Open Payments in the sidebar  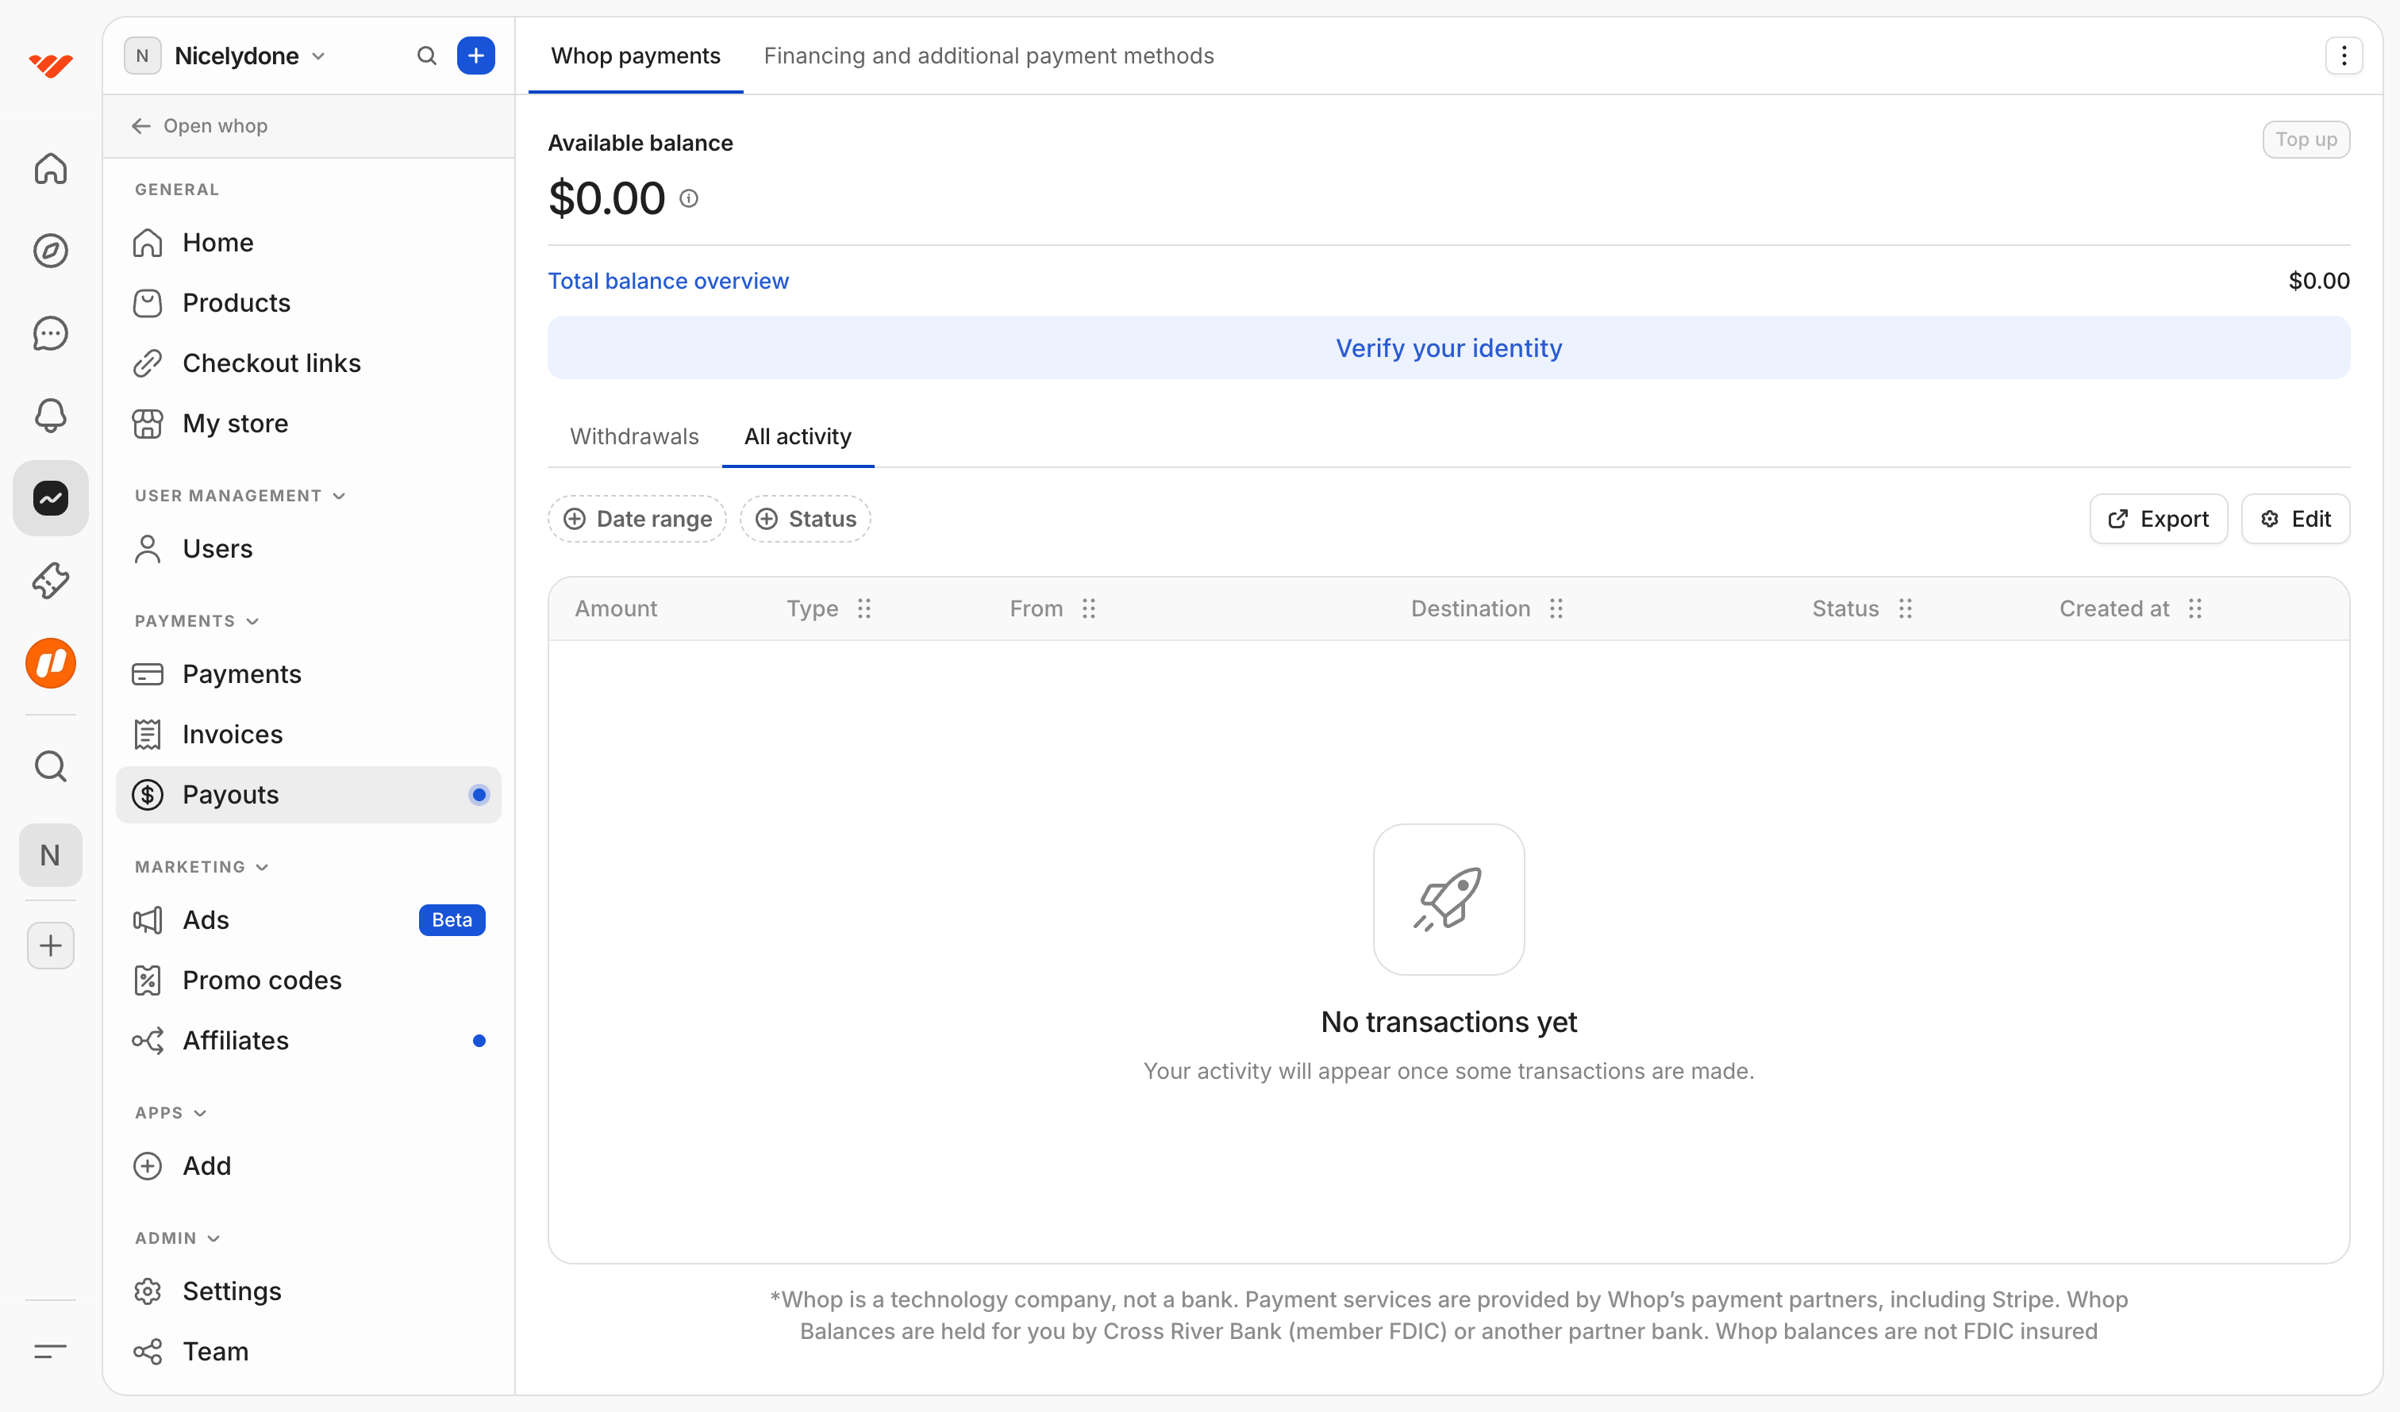[x=308, y=674]
